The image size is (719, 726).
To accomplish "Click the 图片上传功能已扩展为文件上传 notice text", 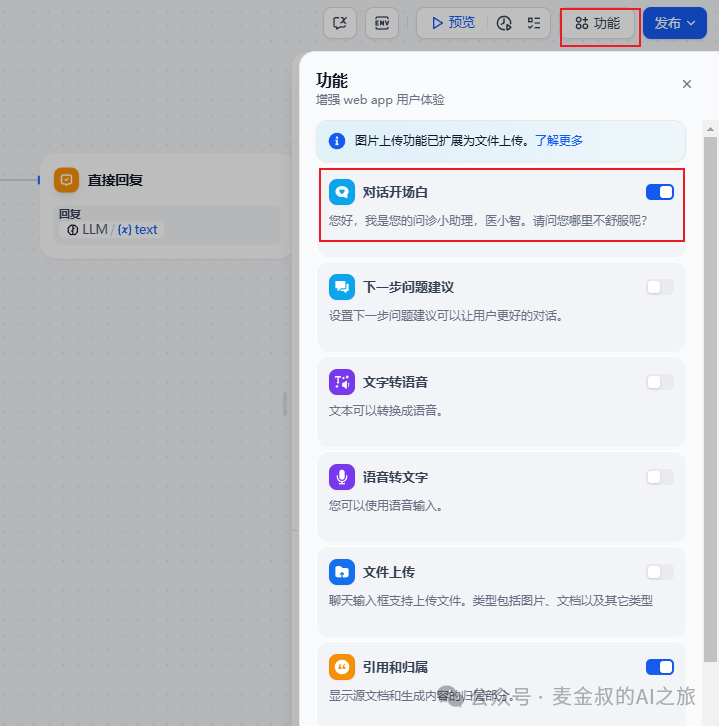I will tap(443, 141).
